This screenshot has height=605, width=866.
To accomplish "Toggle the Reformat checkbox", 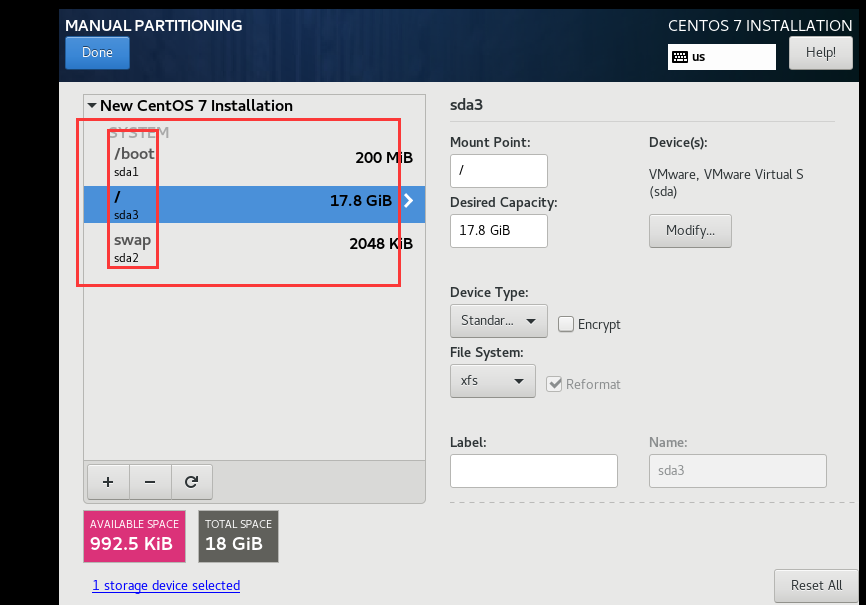I will 554,384.
